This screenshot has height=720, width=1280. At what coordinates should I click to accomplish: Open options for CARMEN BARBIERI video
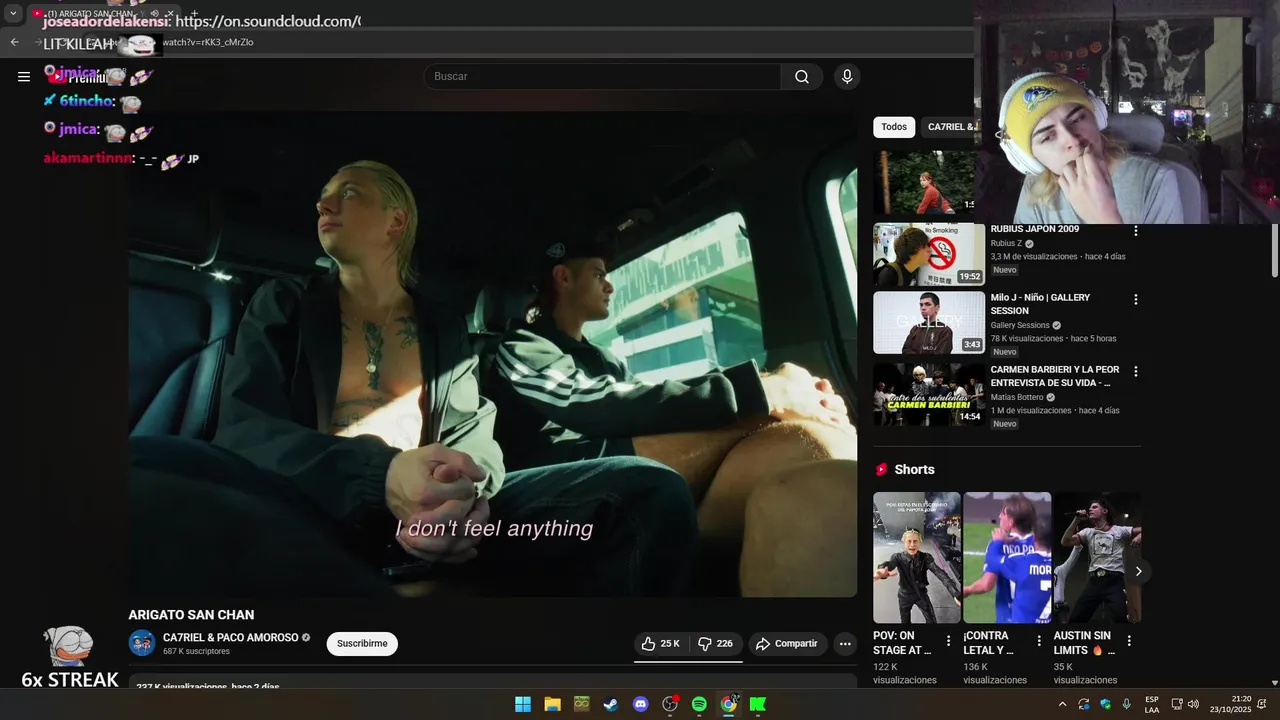(x=1135, y=371)
